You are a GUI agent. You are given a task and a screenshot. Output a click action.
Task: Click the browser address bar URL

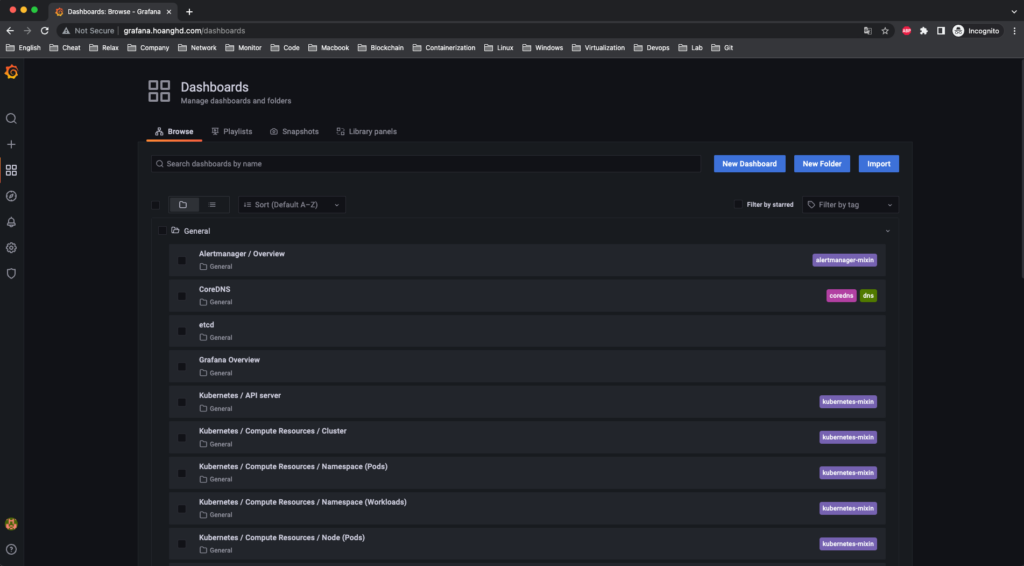pyautogui.click(x=184, y=31)
